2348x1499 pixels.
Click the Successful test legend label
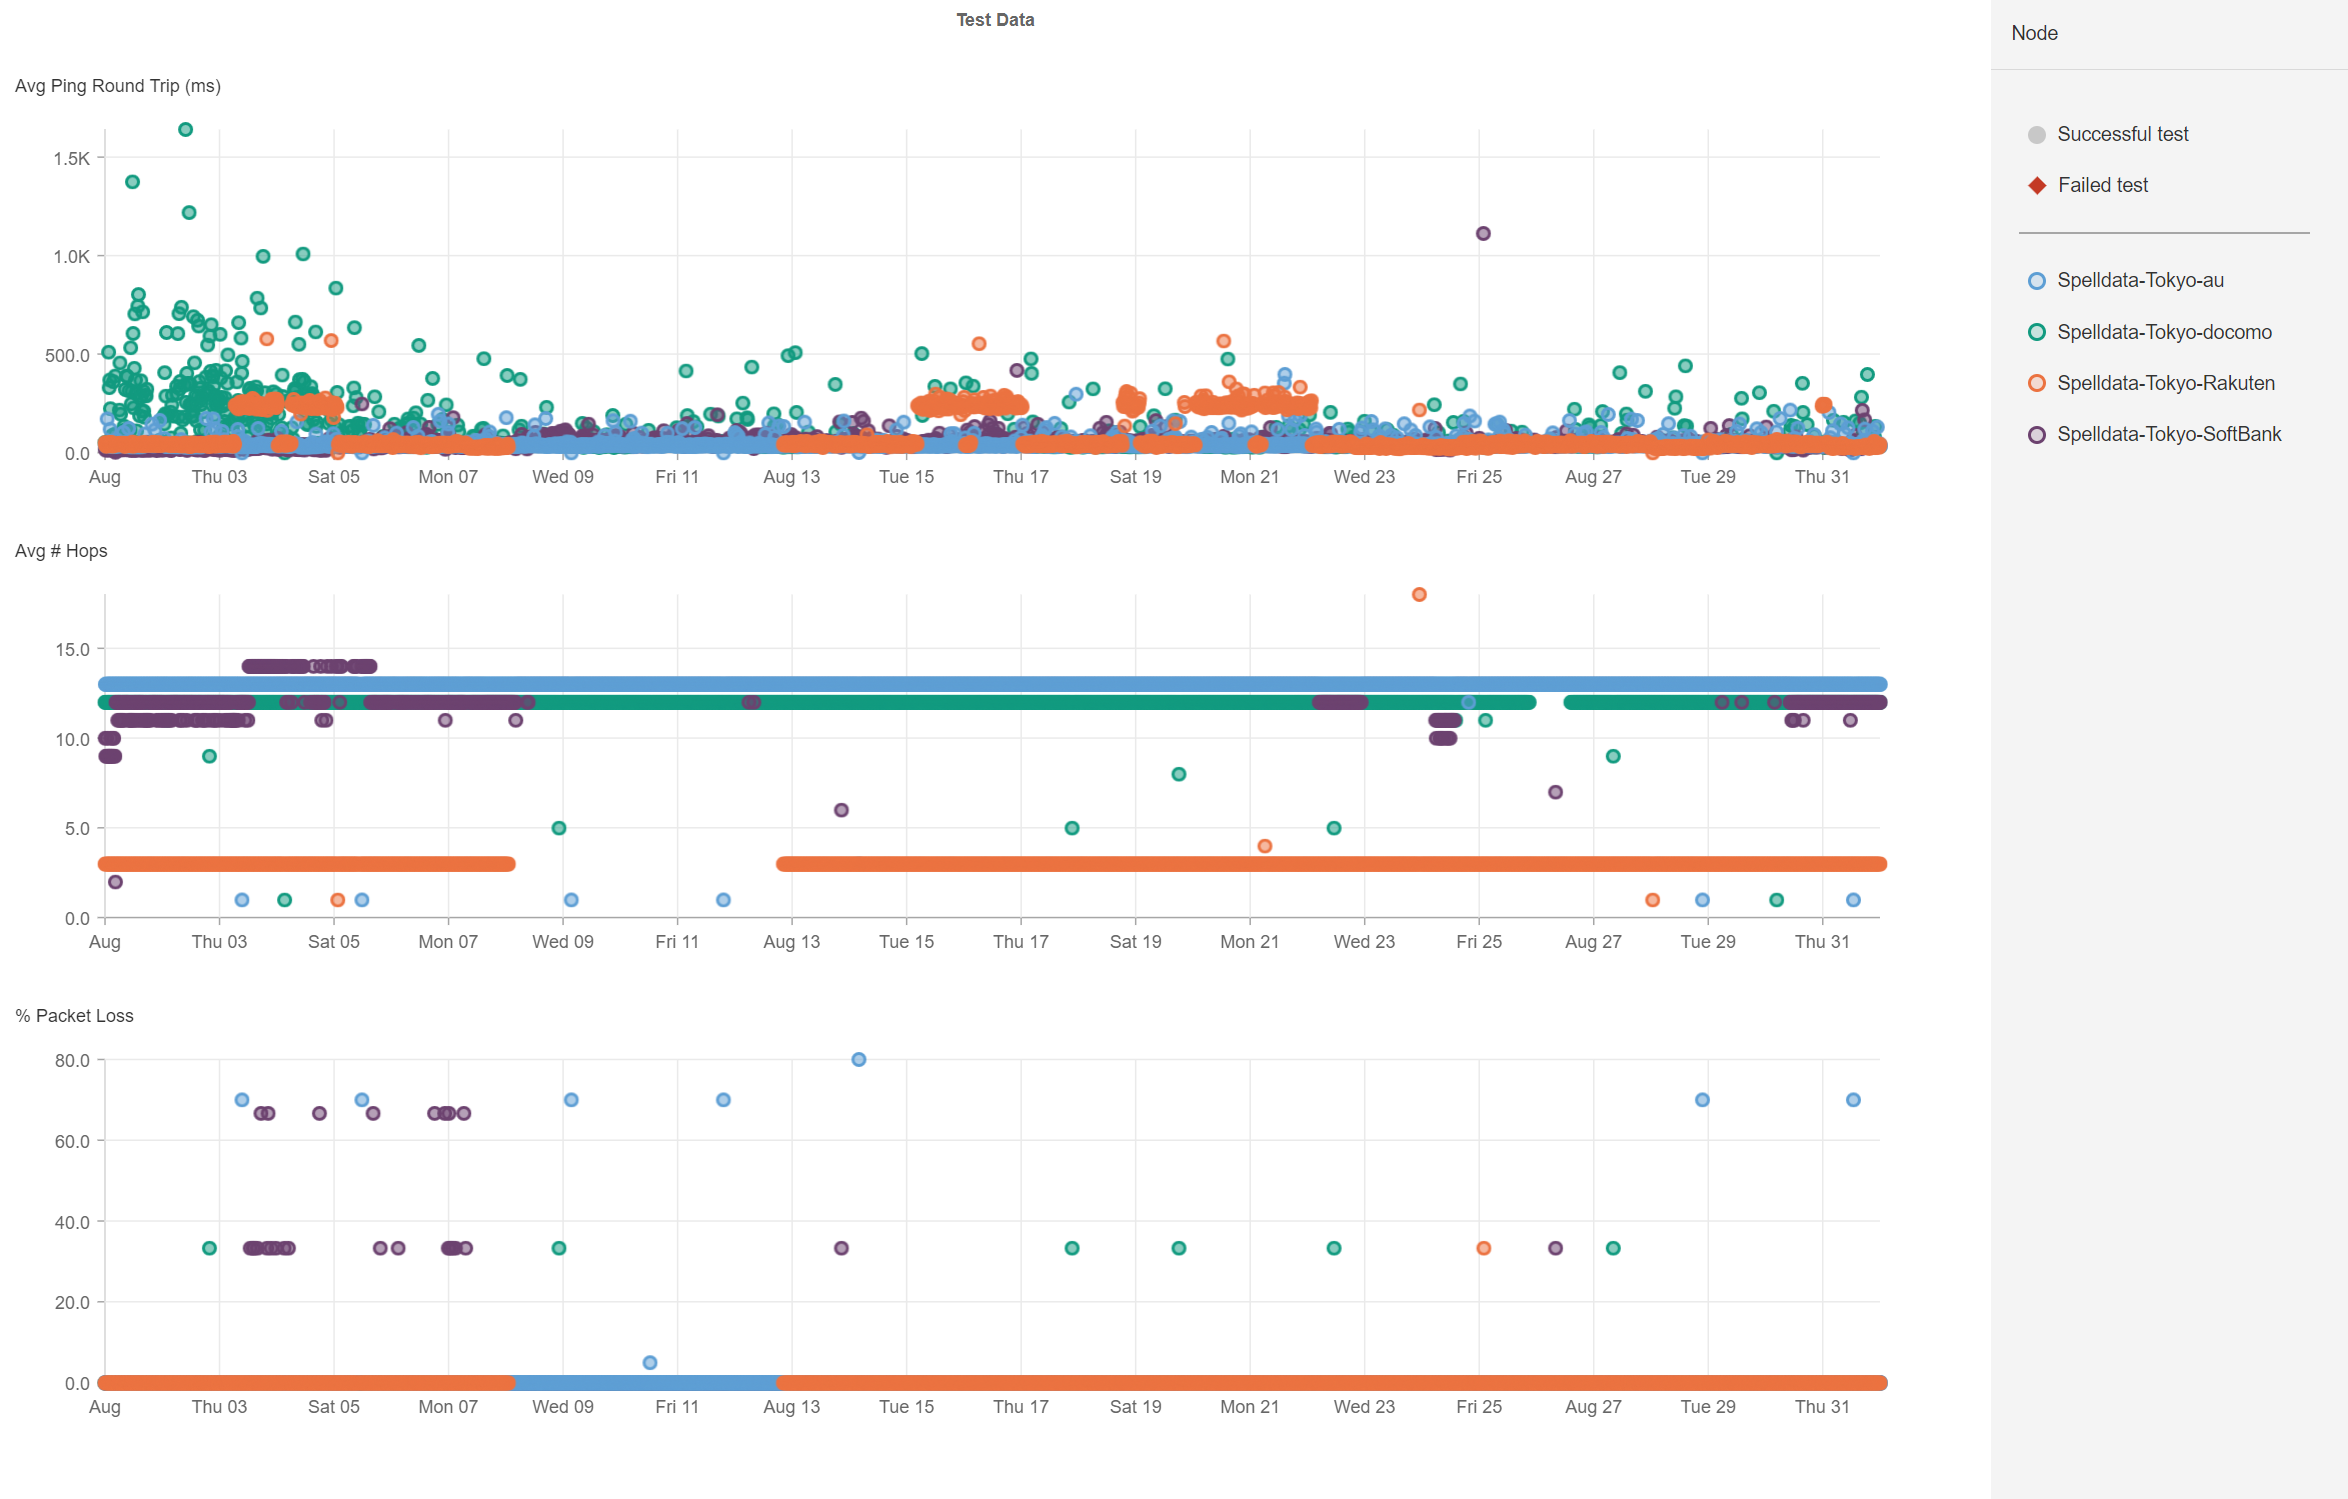2122,135
